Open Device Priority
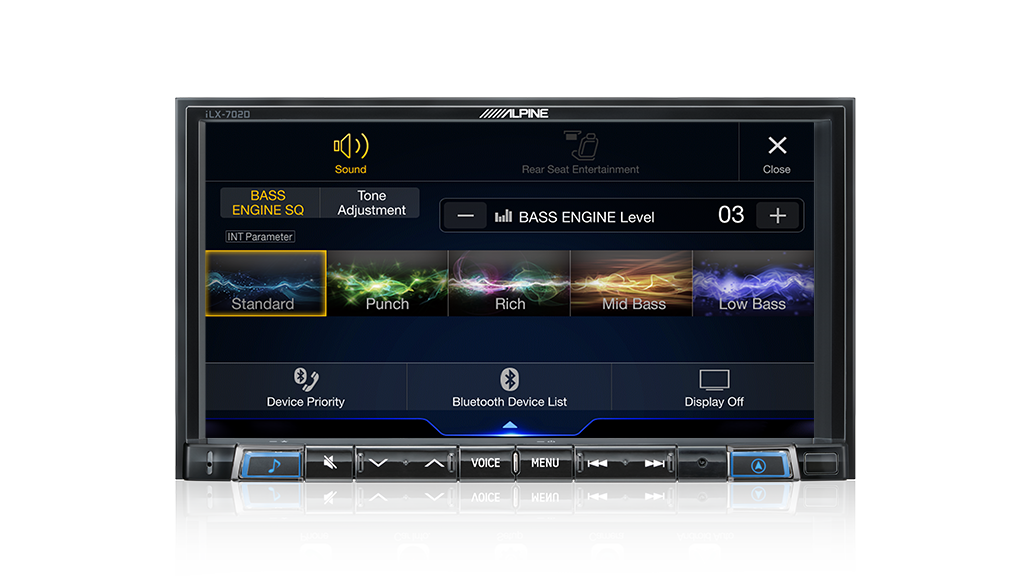The image size is (1024, 577). tap(305, 388)
